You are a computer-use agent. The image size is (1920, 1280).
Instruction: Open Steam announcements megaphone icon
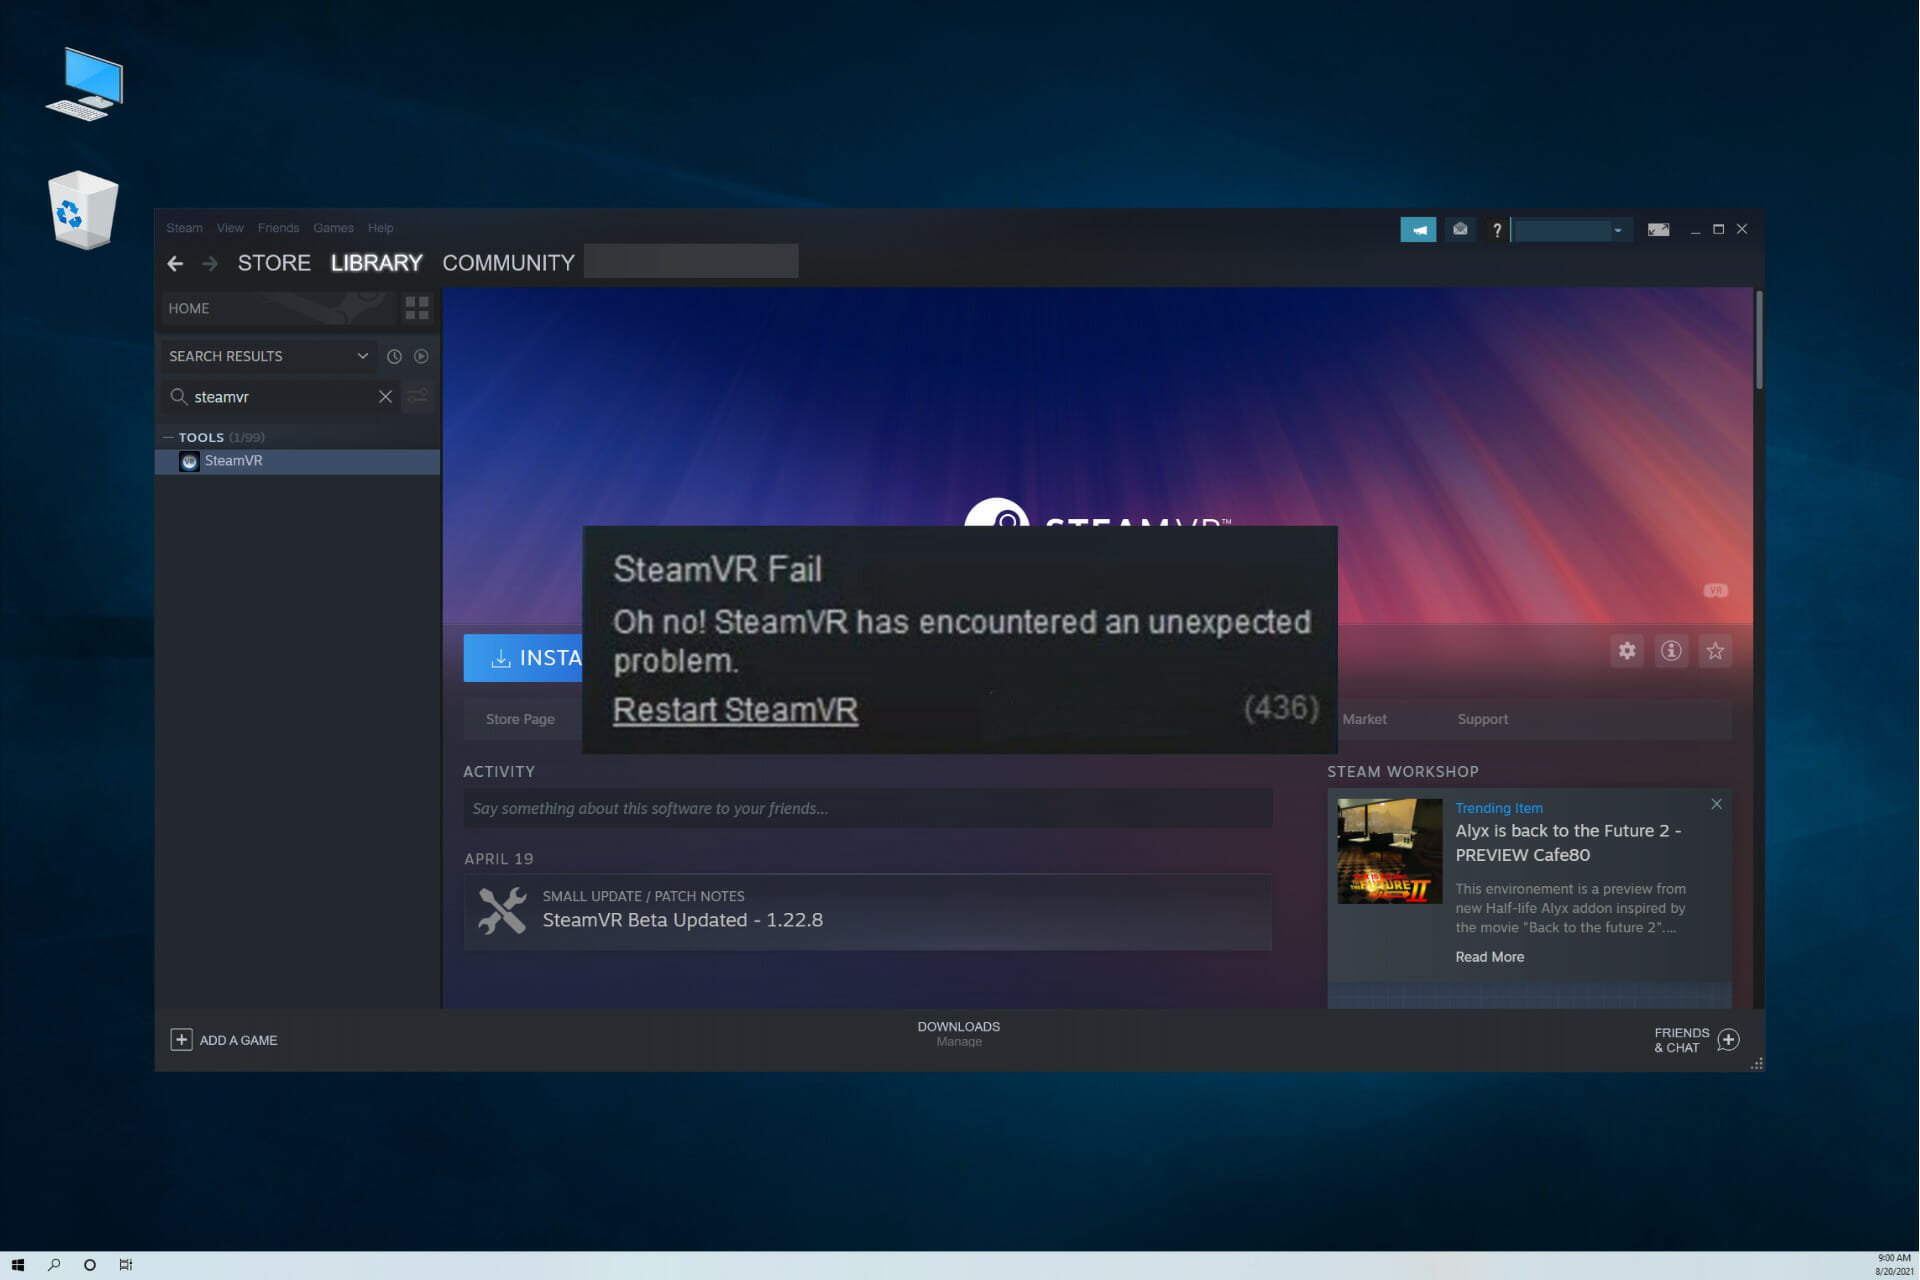[1418, 230]
